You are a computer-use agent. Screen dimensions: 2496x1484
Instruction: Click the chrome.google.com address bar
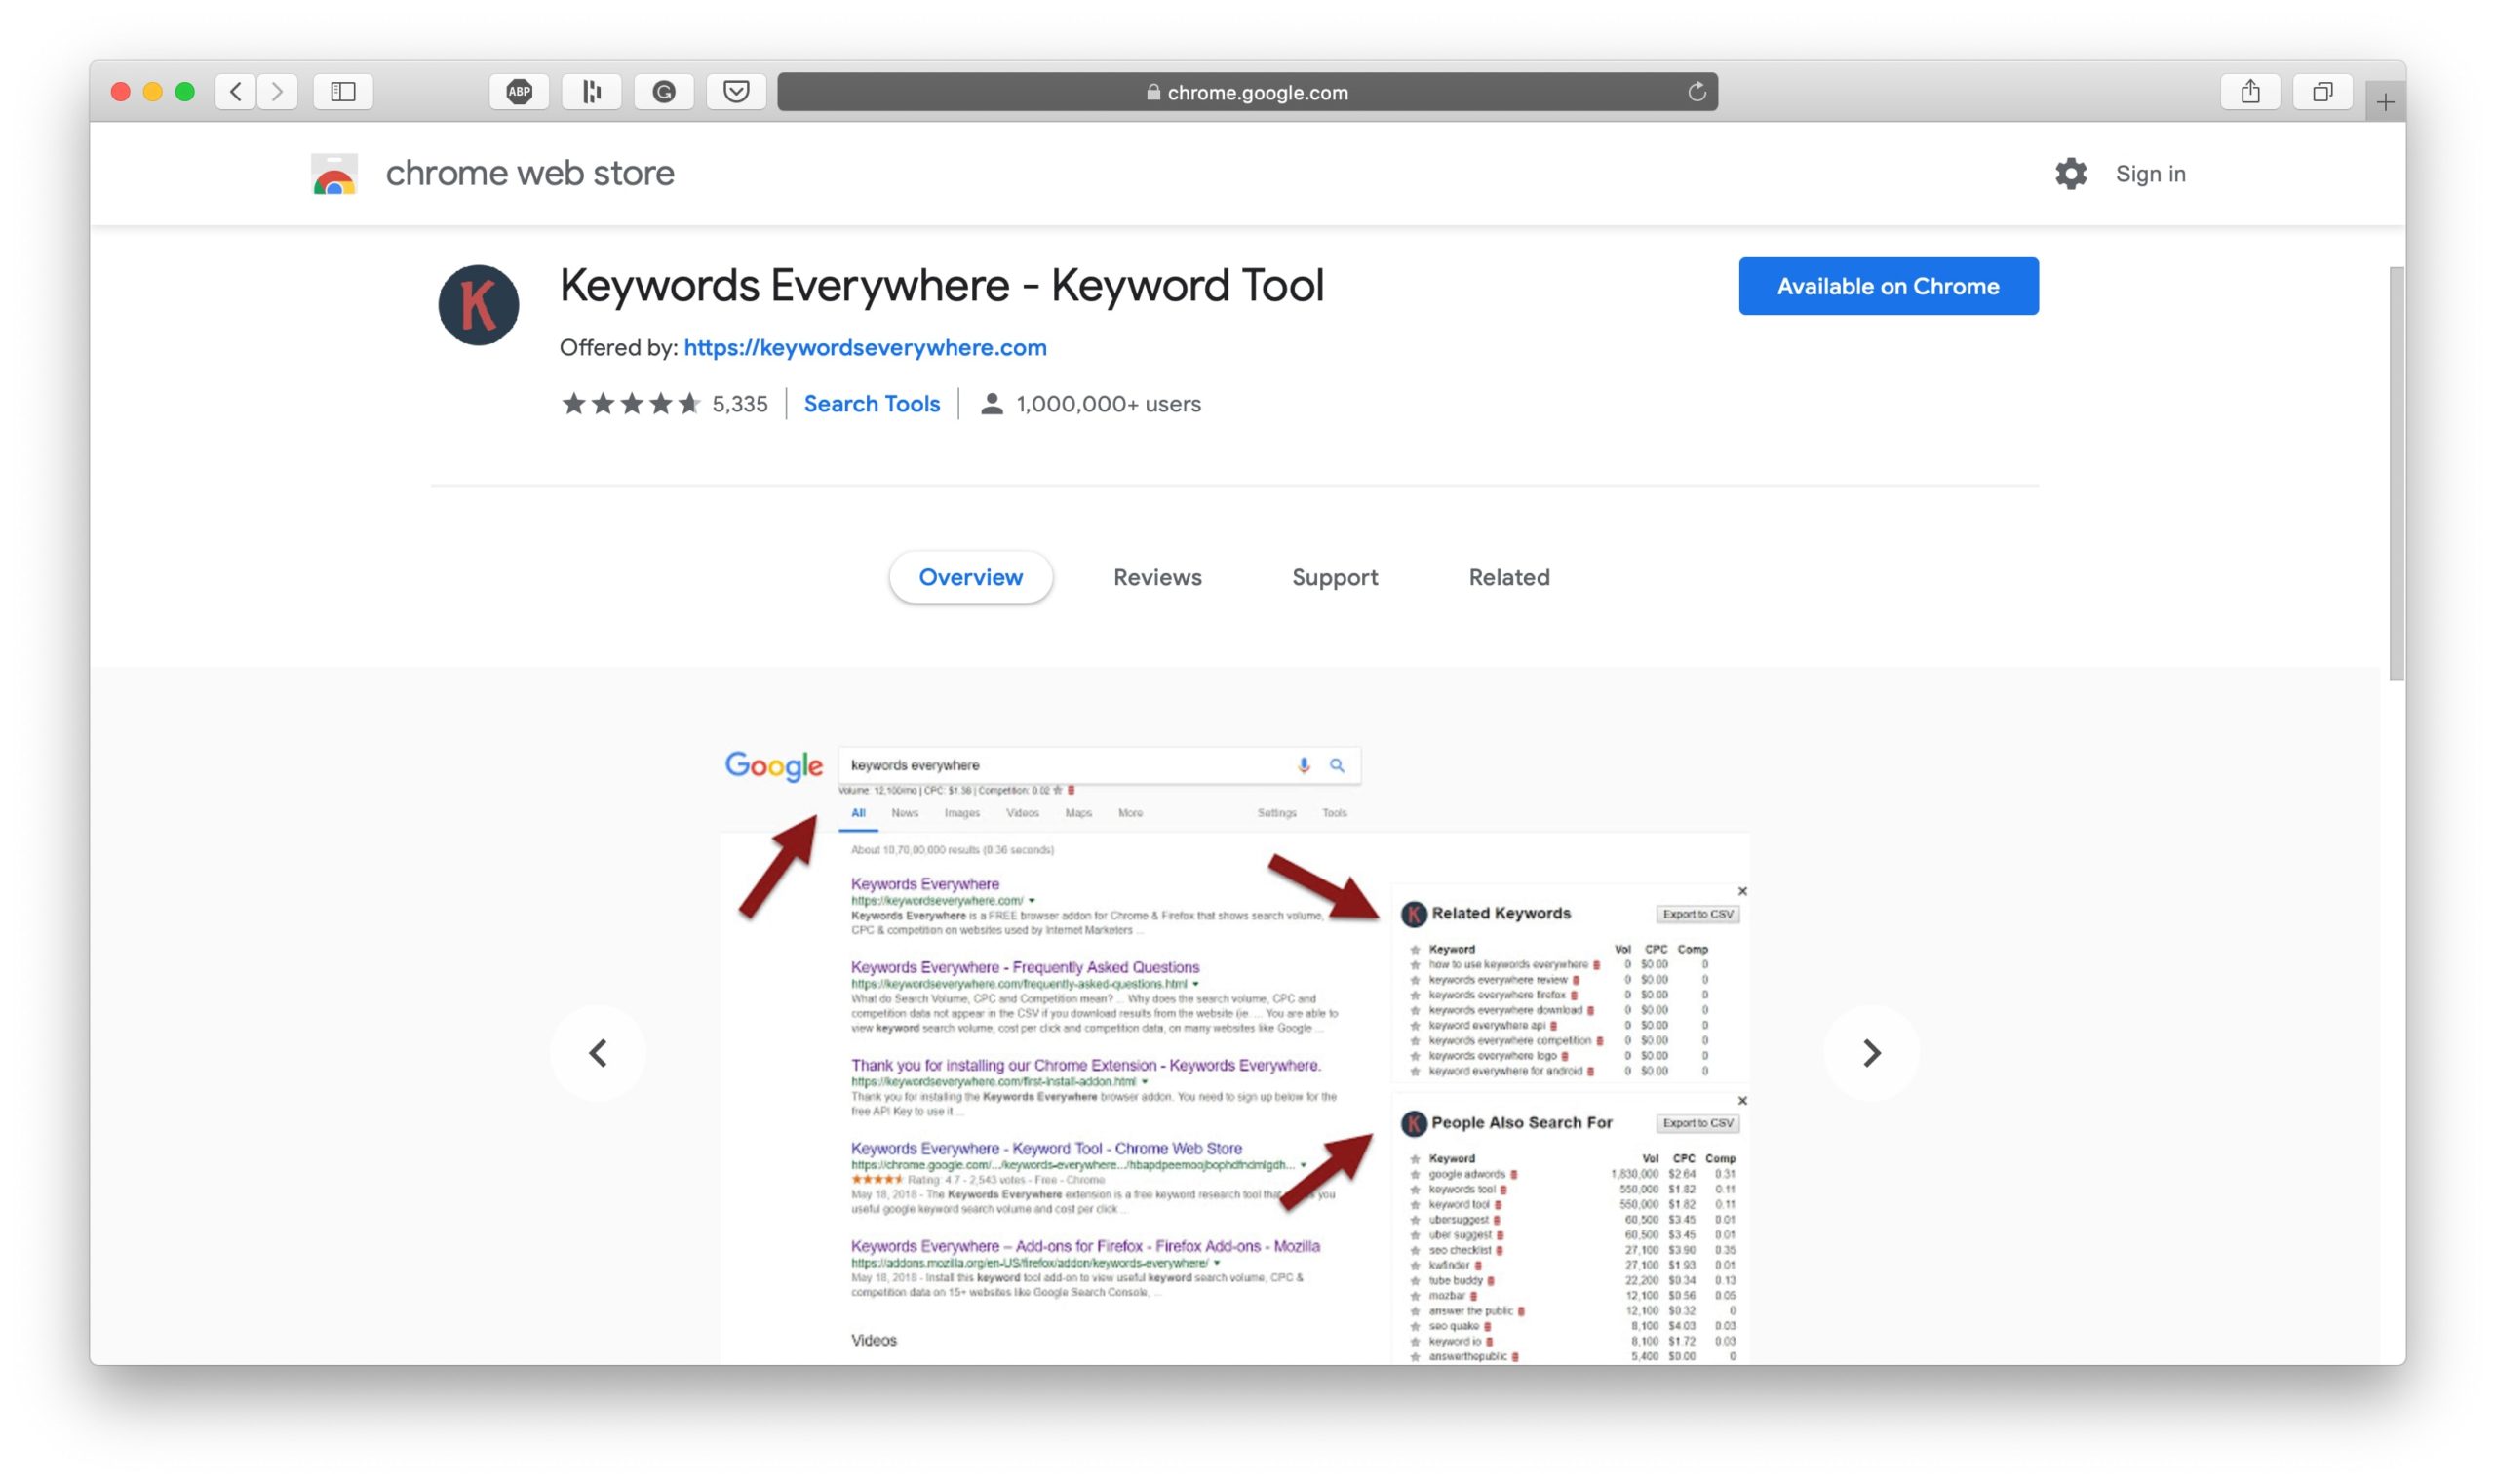pyautogui.click(x=1247, y=92)
